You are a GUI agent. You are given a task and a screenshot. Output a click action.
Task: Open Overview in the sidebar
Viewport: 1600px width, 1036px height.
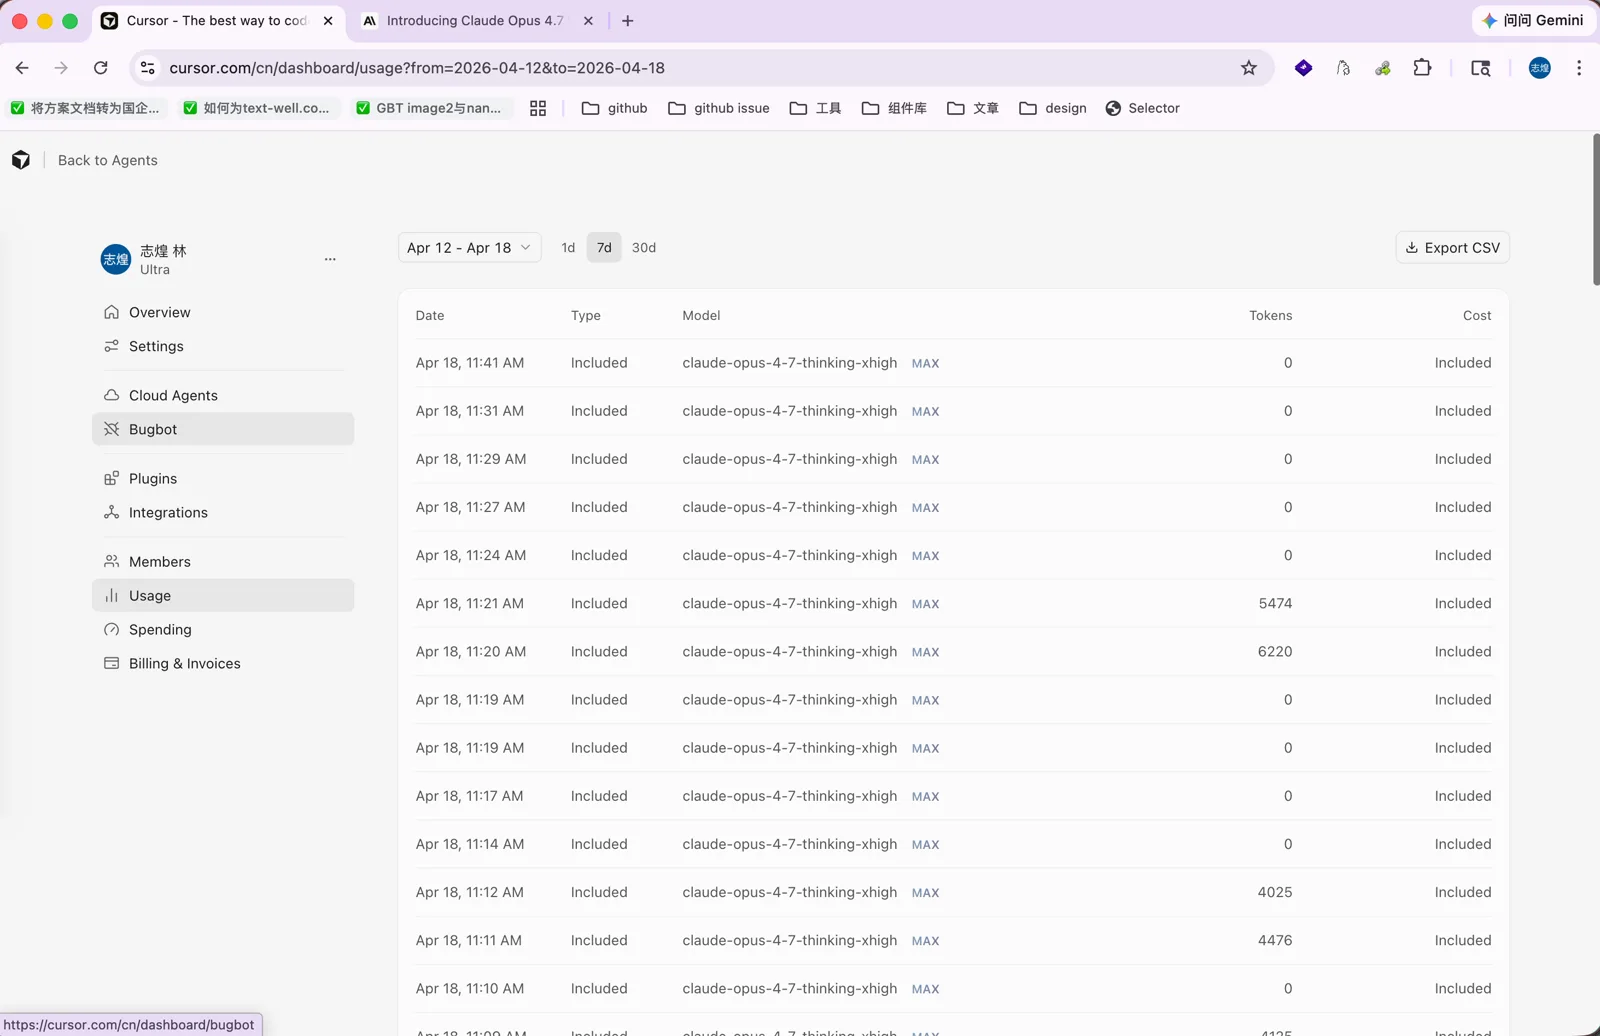pyautogui.click(x=223, y=312)
